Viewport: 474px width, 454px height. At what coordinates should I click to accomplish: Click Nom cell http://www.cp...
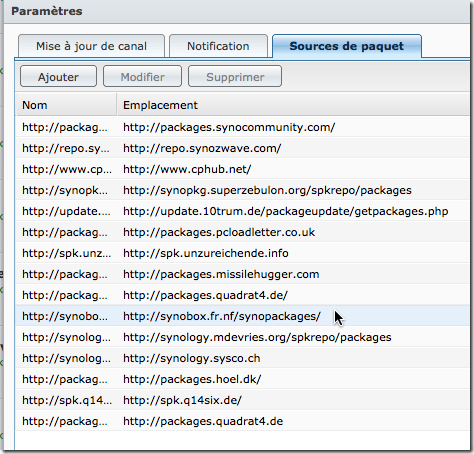(x=67, y=169)
